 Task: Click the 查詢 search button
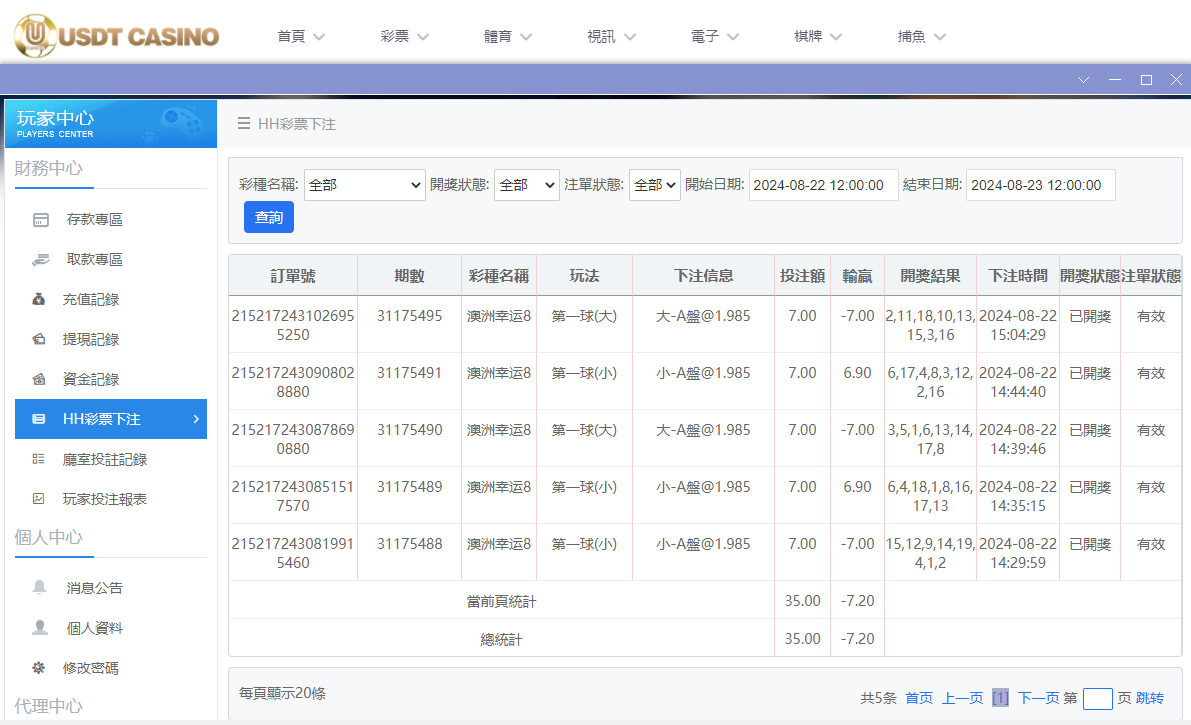[268, 217]
